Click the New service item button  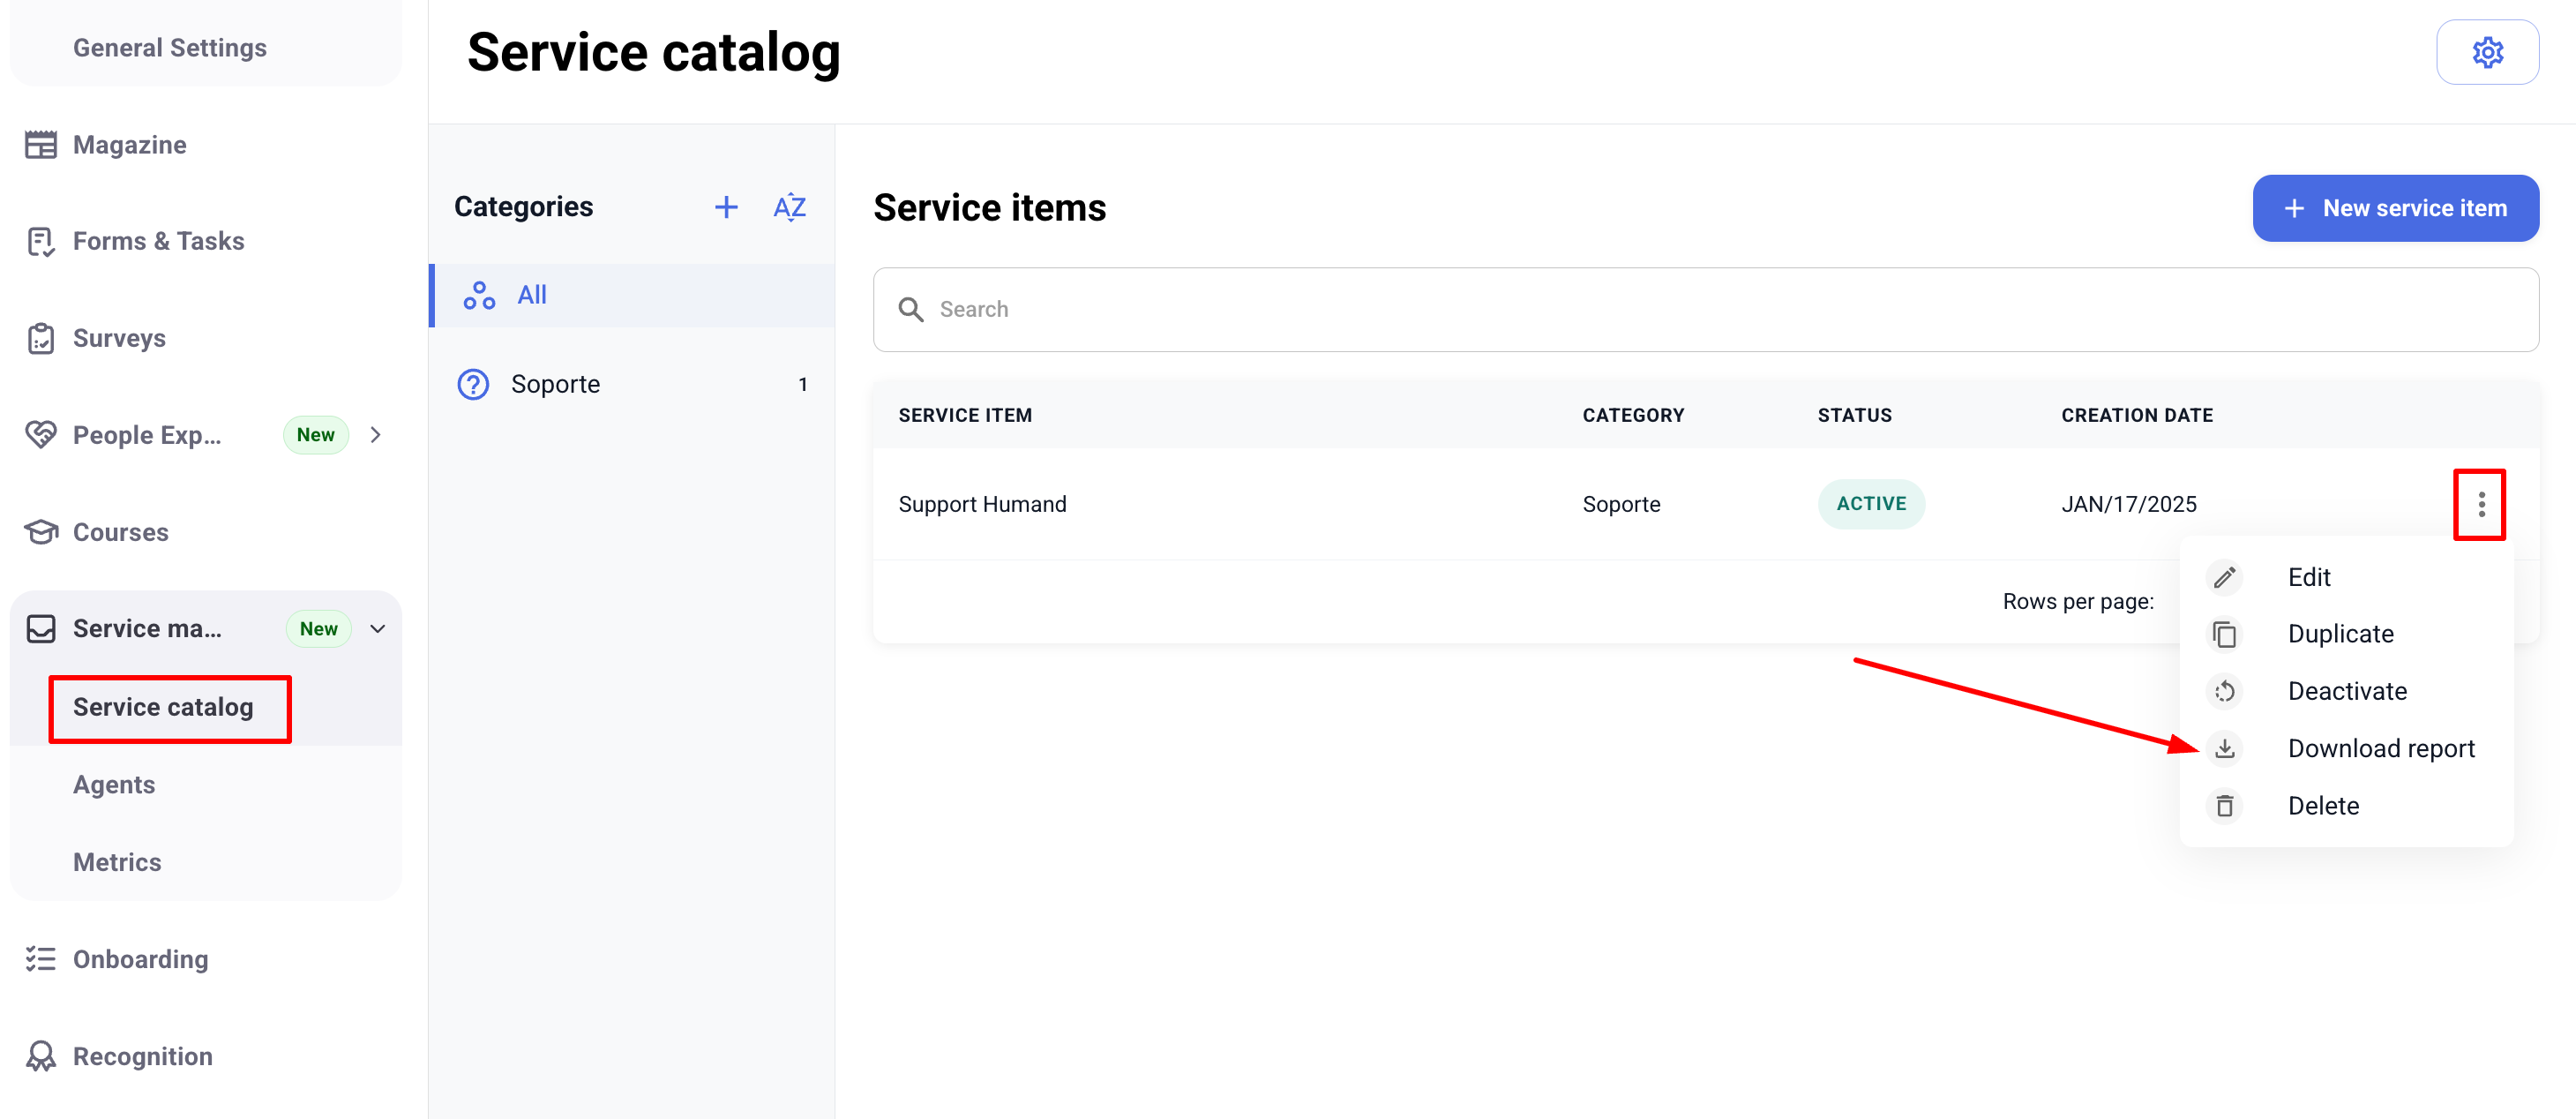click(x=2394, y=208)
